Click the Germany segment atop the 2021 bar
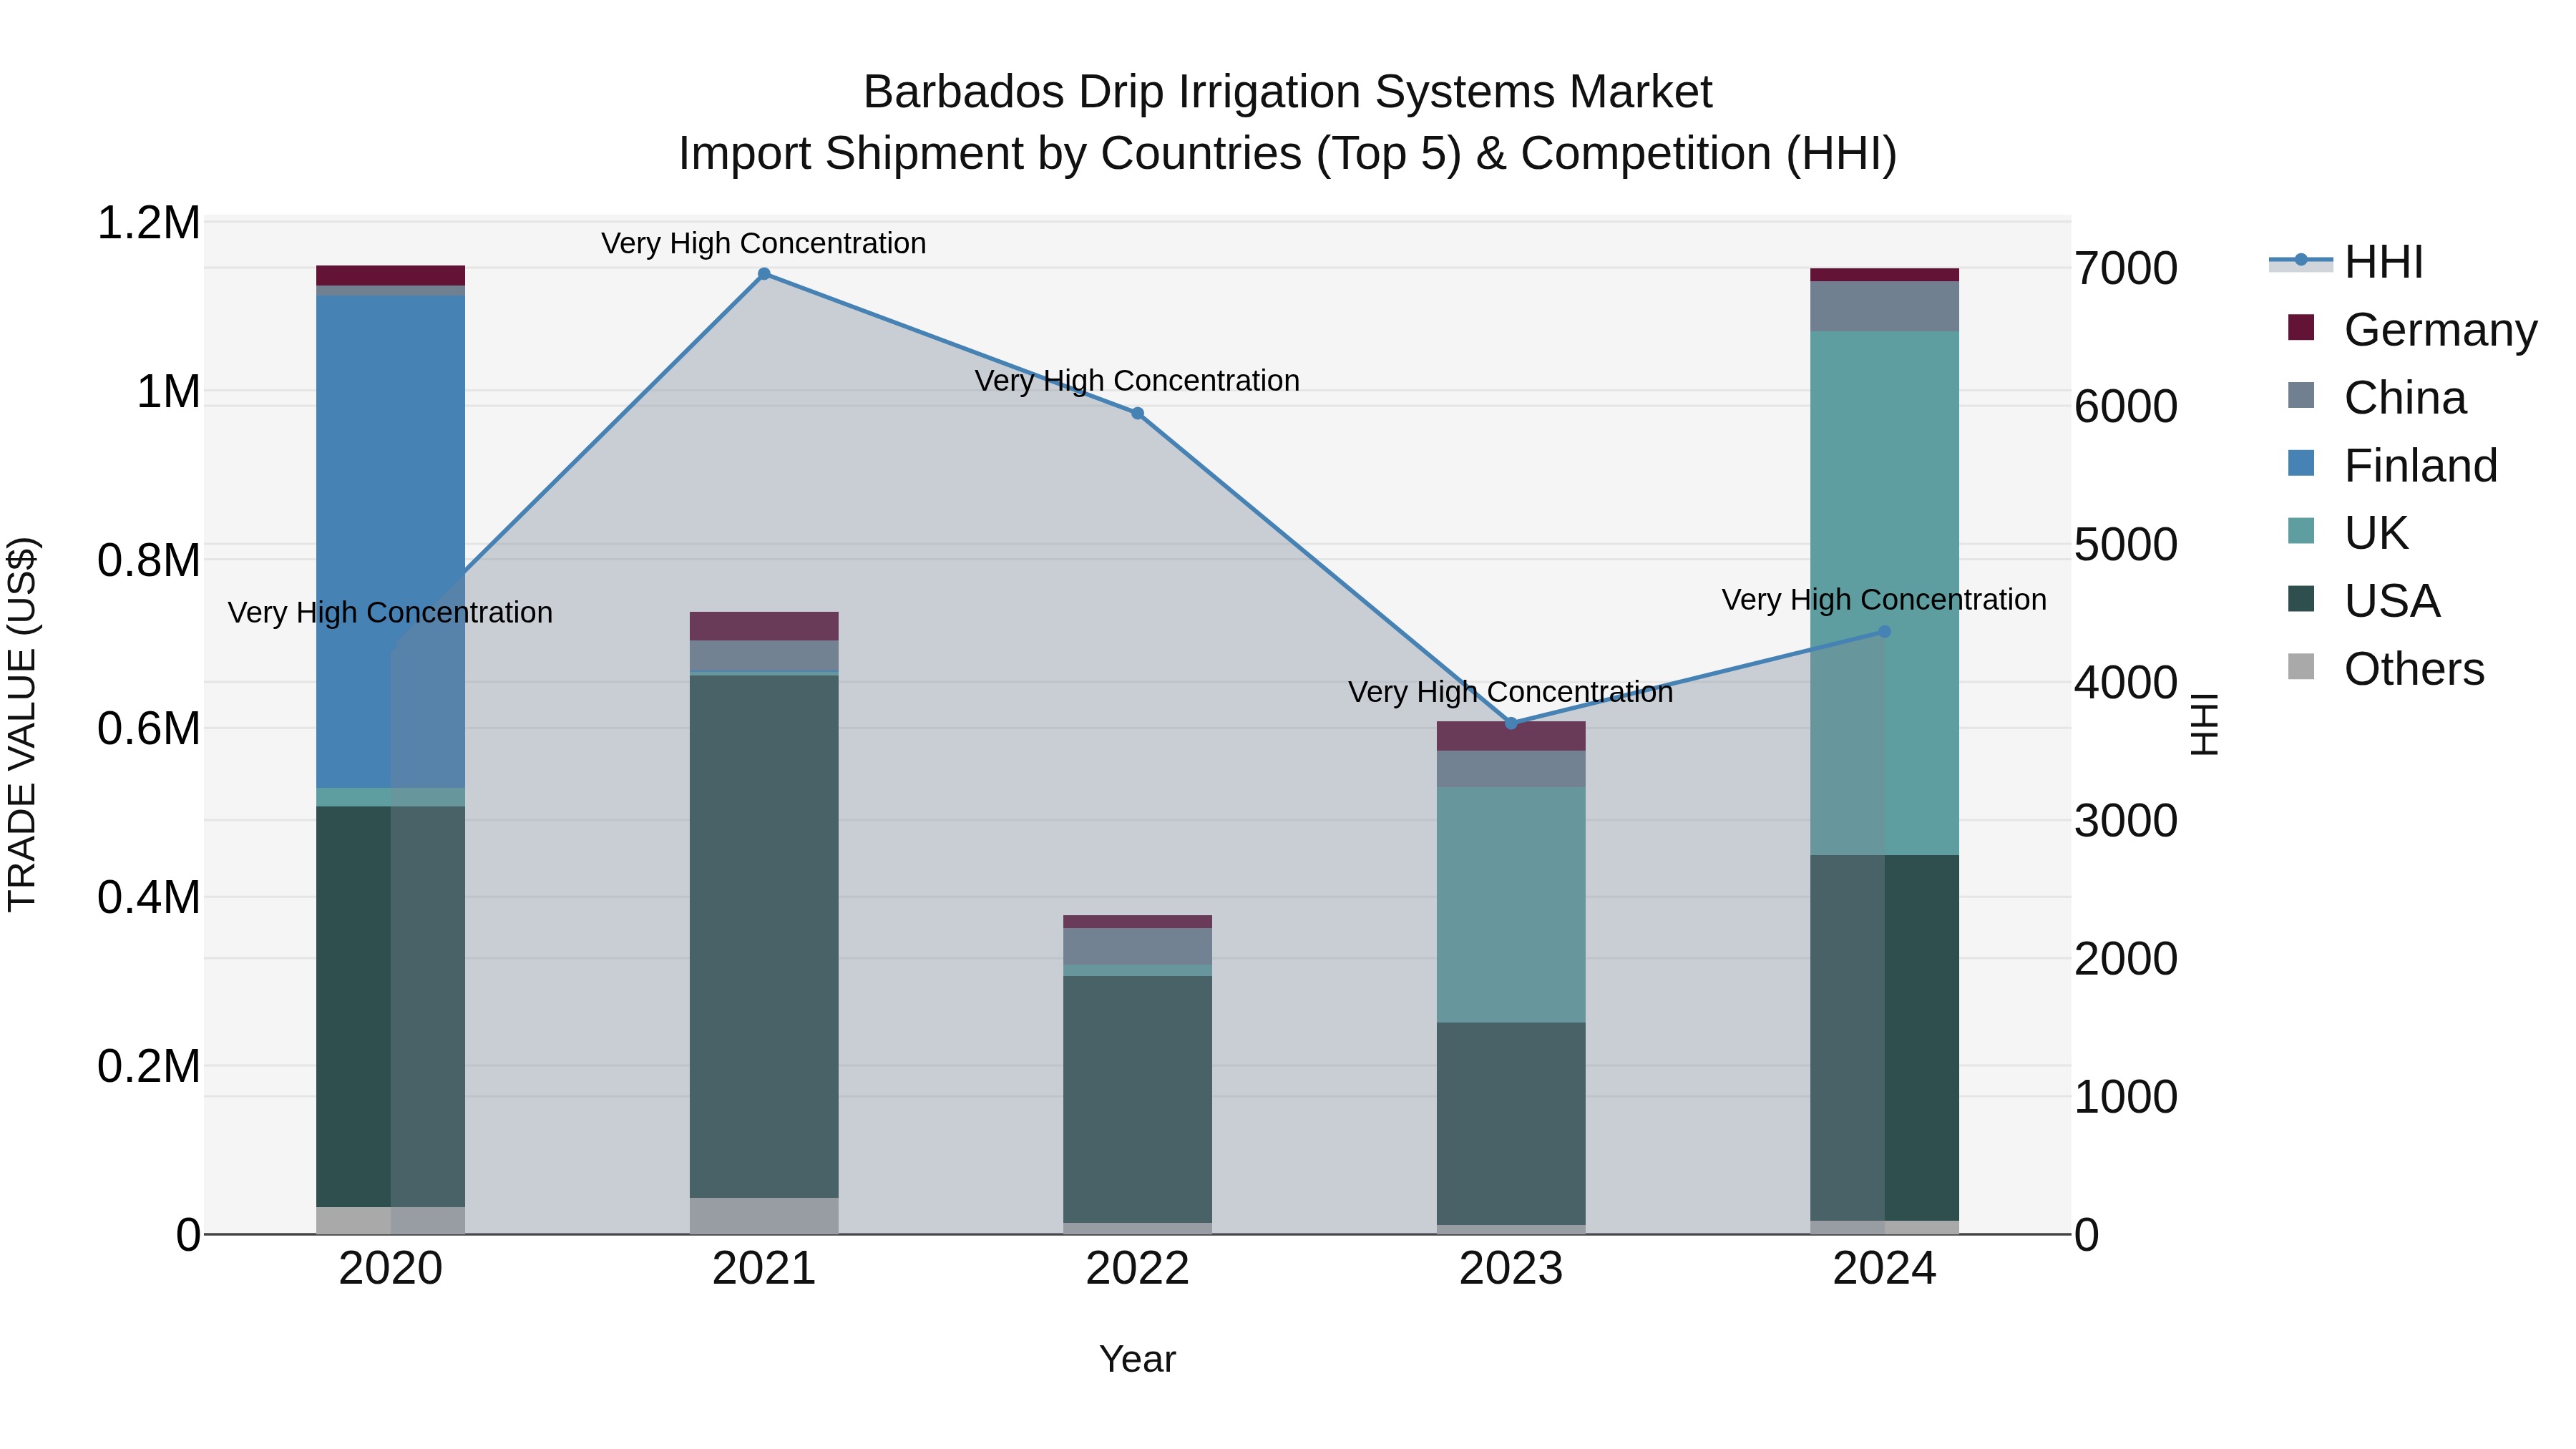 [x=764, y=626]
